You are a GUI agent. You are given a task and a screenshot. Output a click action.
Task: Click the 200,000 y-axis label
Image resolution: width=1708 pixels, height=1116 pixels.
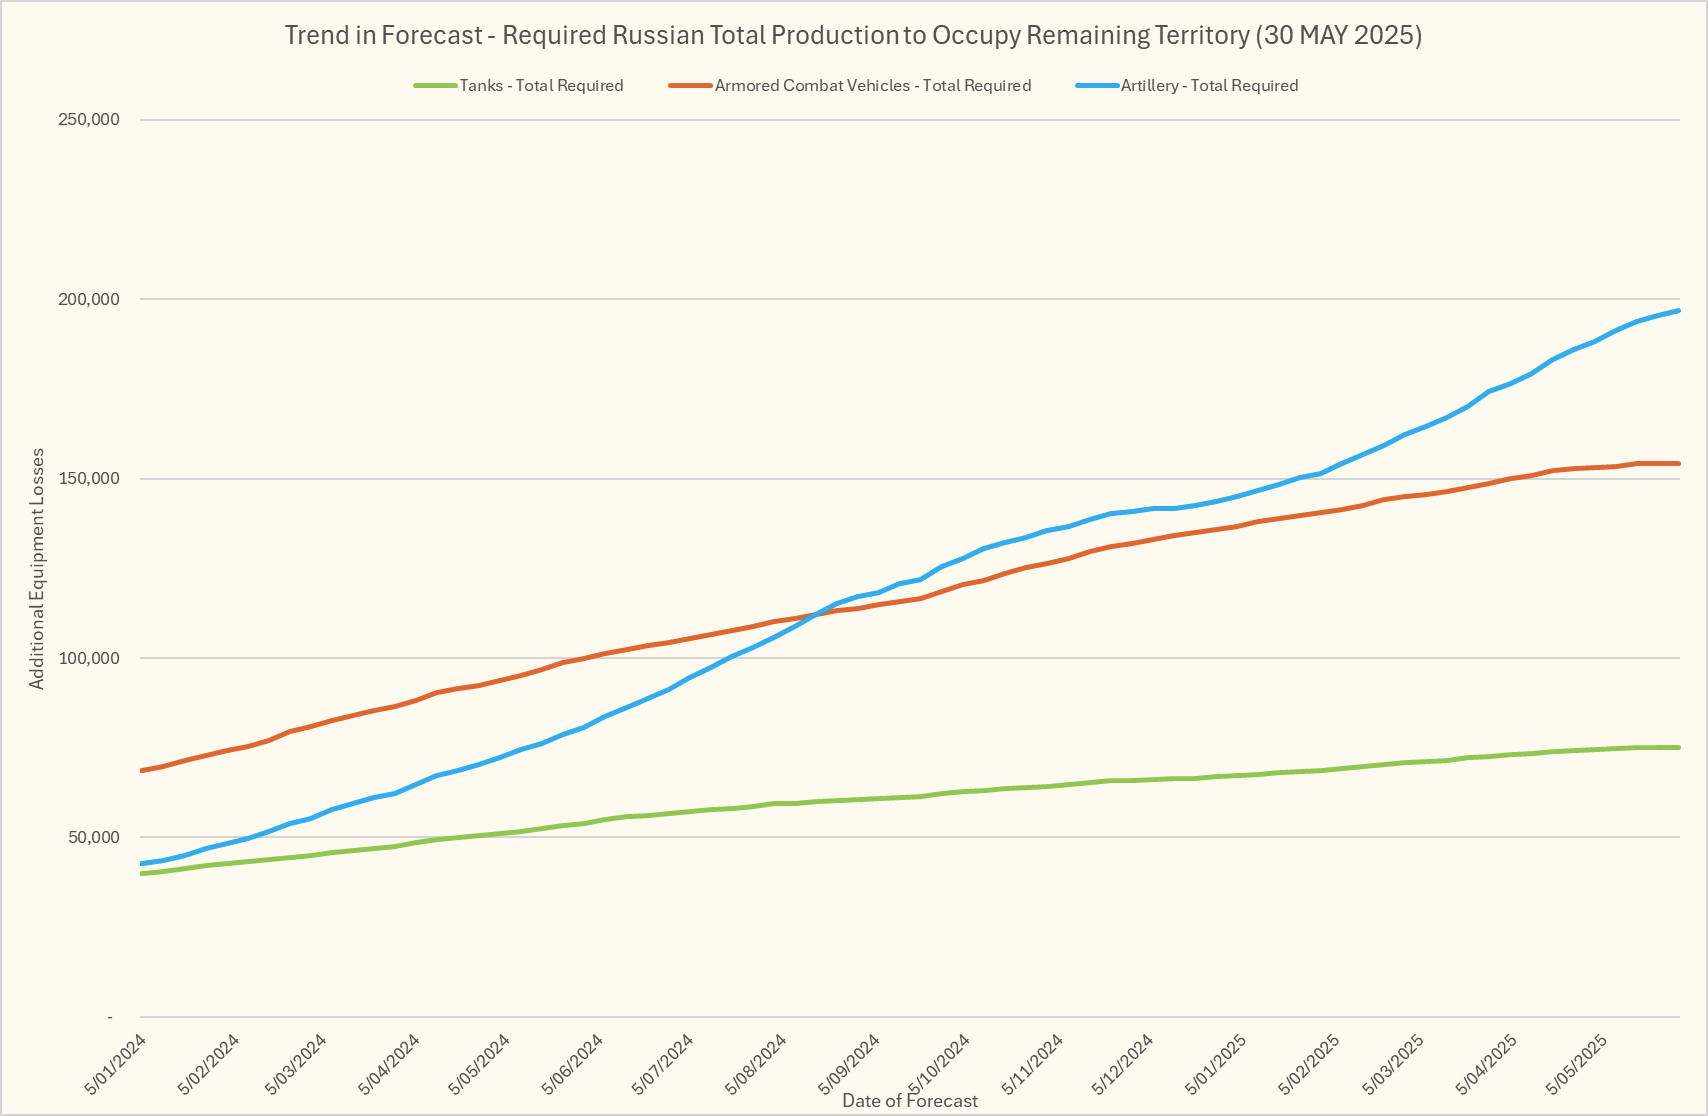(93, 300)
